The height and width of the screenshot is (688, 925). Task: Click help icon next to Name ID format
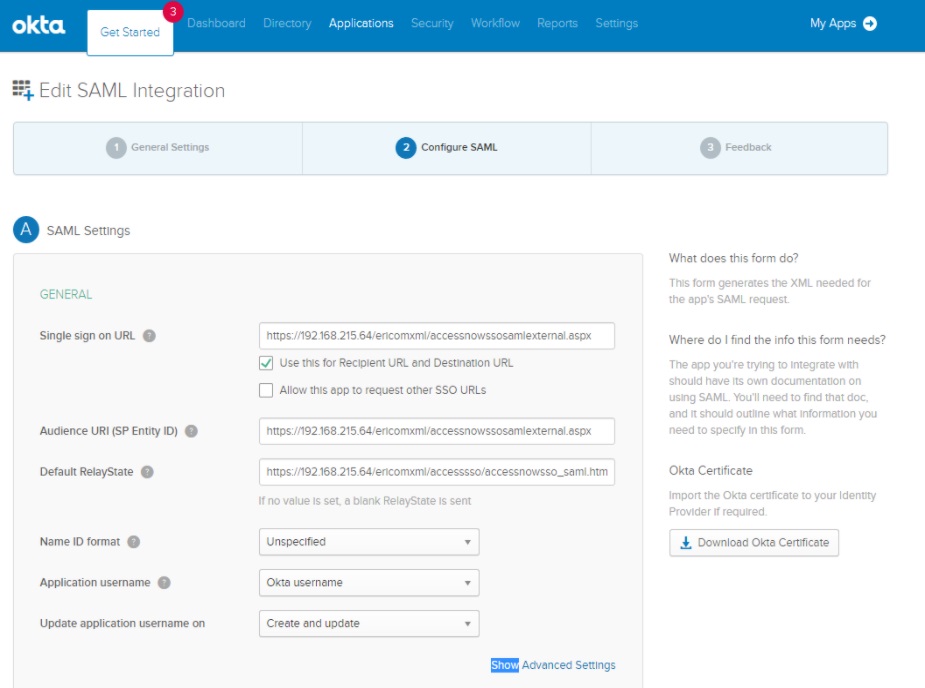click(133, 542)
